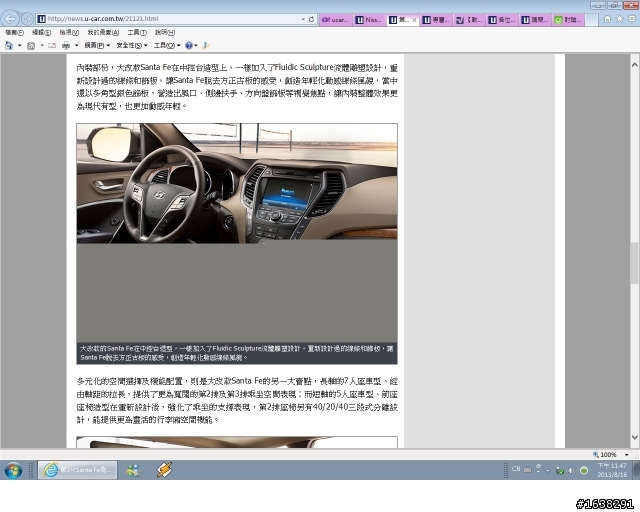Open IE Tools gear icon

632,19
